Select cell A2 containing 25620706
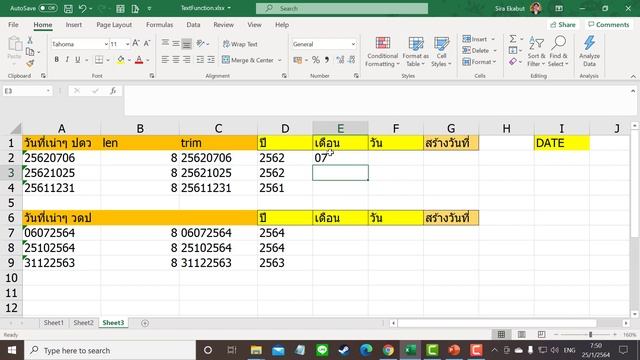 (x=61, y=158)
